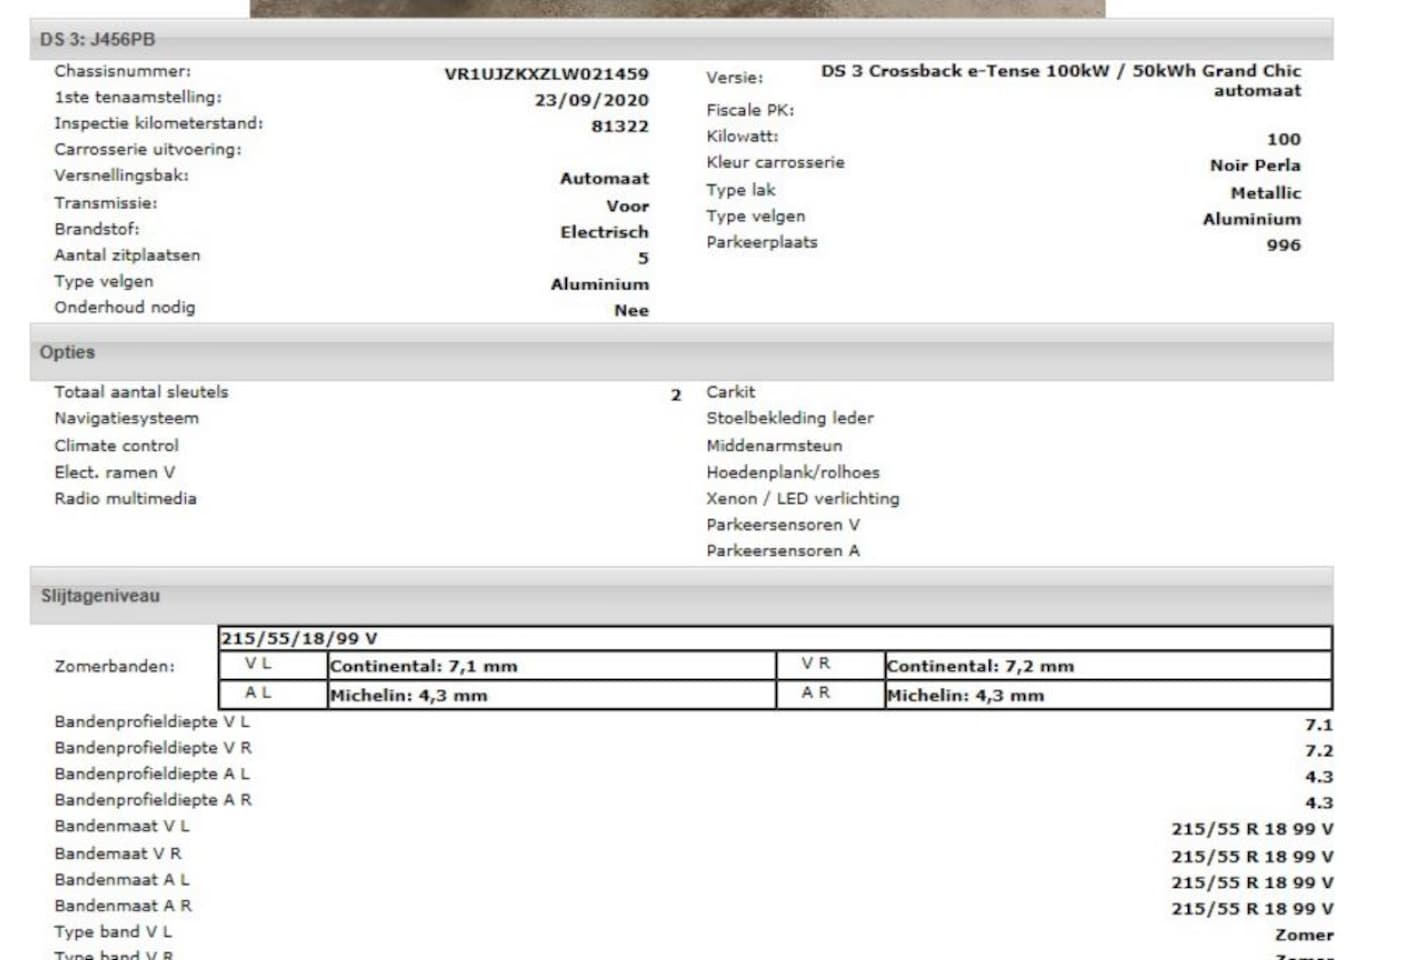The width and height of the screenshot is (1403, 960).
Task: Click the Chassisnummer label
Action: point(122,71)
